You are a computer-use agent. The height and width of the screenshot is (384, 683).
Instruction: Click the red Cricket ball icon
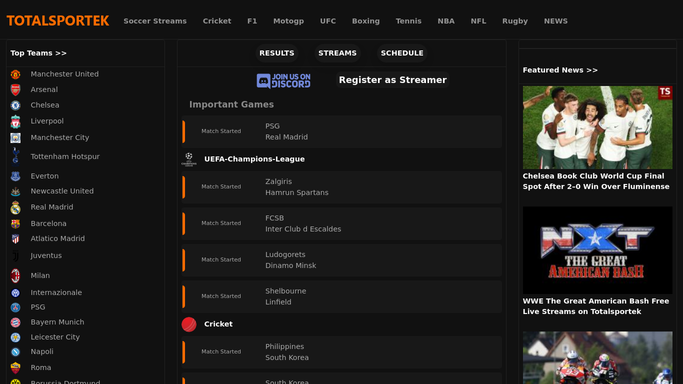tap(189, 324)
